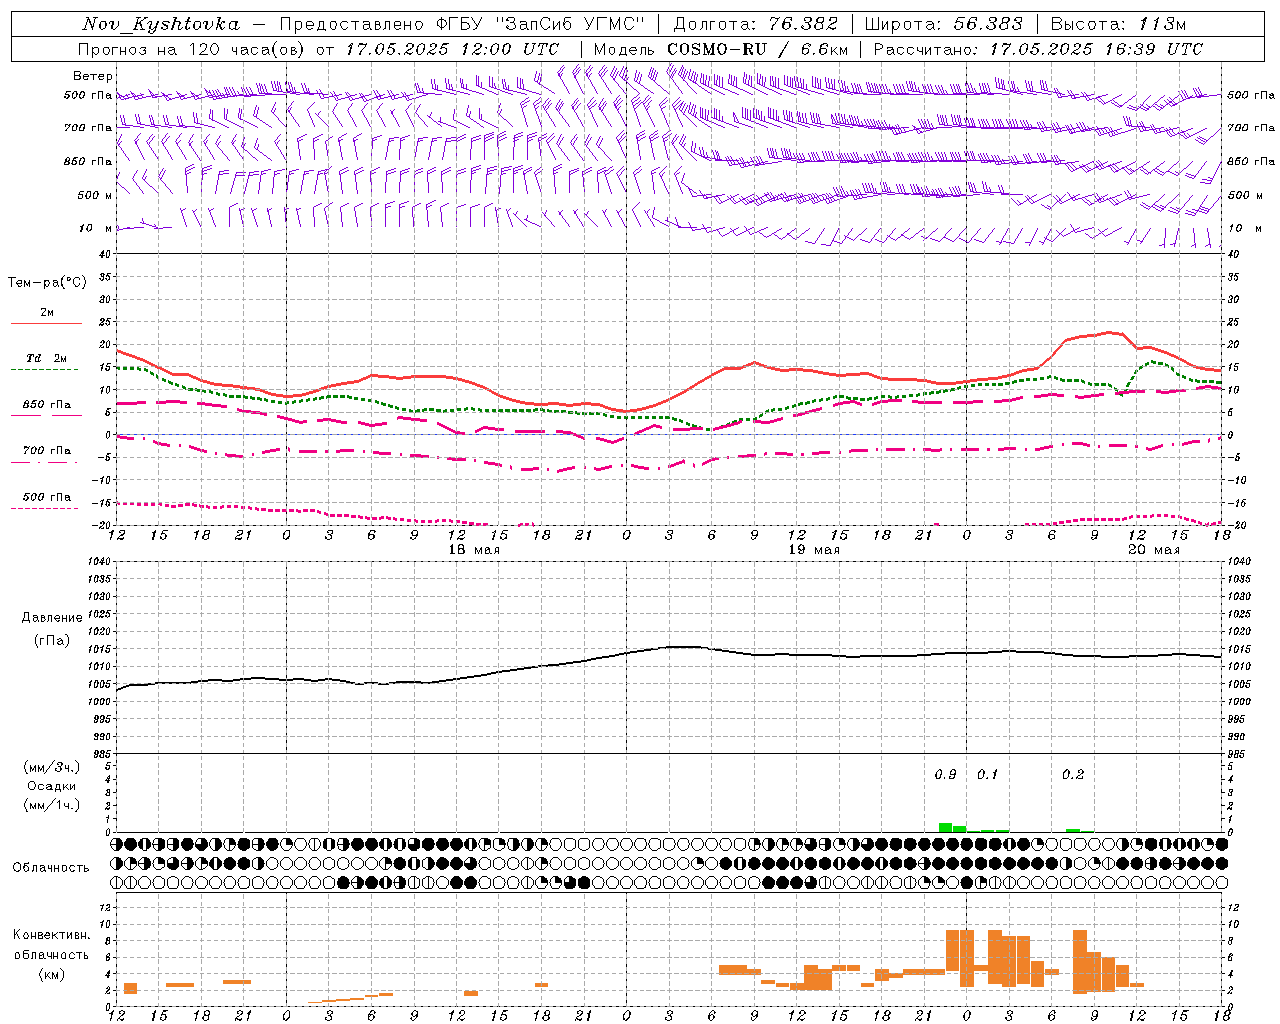Select the "Долгота: 76.382" longitude text
The image size is (1280, 1024).
coord(755,24)
